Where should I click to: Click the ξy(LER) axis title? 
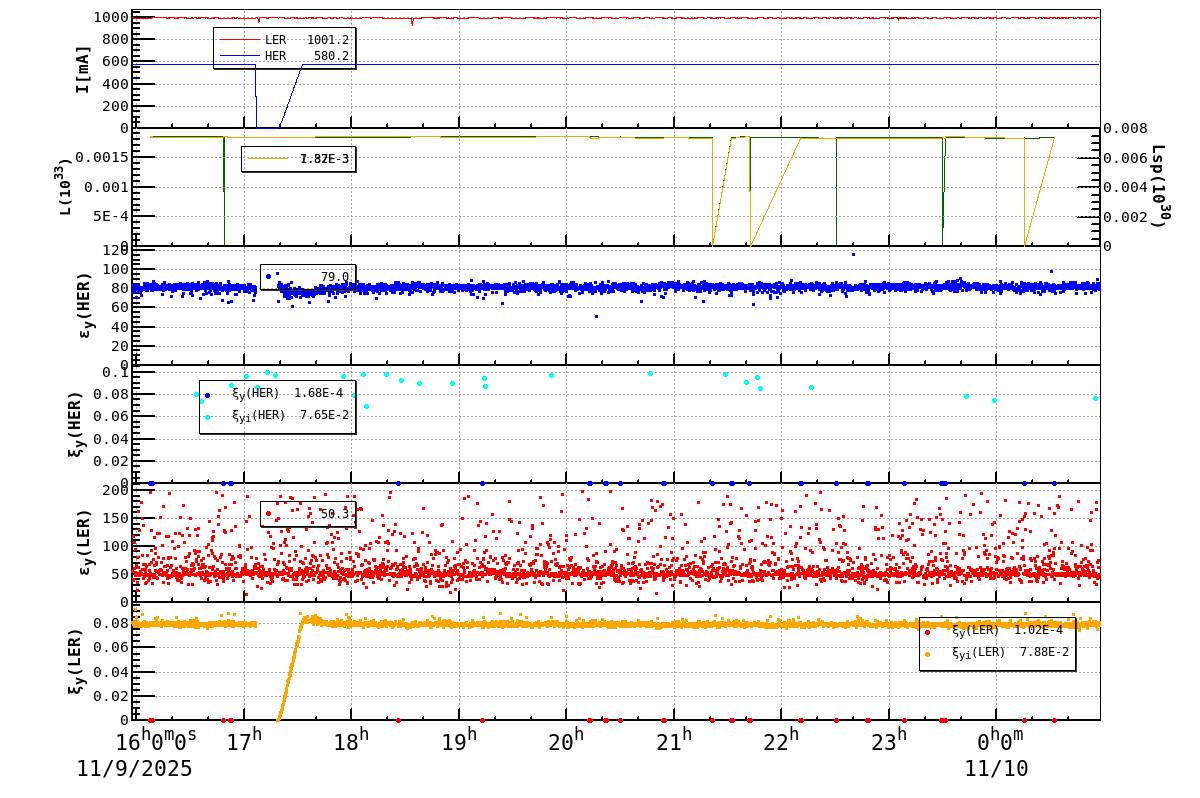(x=76, y=660)
